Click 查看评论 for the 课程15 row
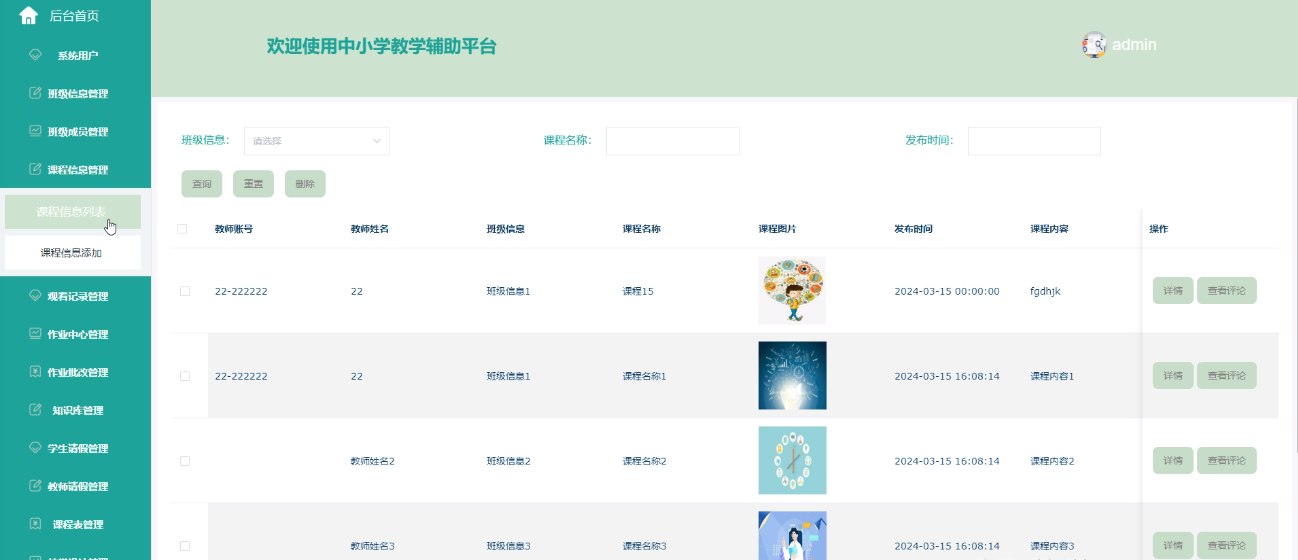This screenshot has height=560, width=1298. (1227, 291)
